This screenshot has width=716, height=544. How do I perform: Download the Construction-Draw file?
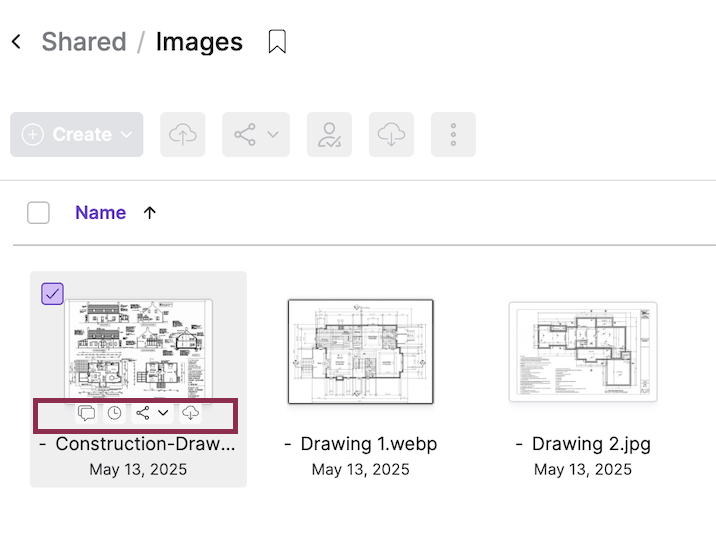[190, 413]
